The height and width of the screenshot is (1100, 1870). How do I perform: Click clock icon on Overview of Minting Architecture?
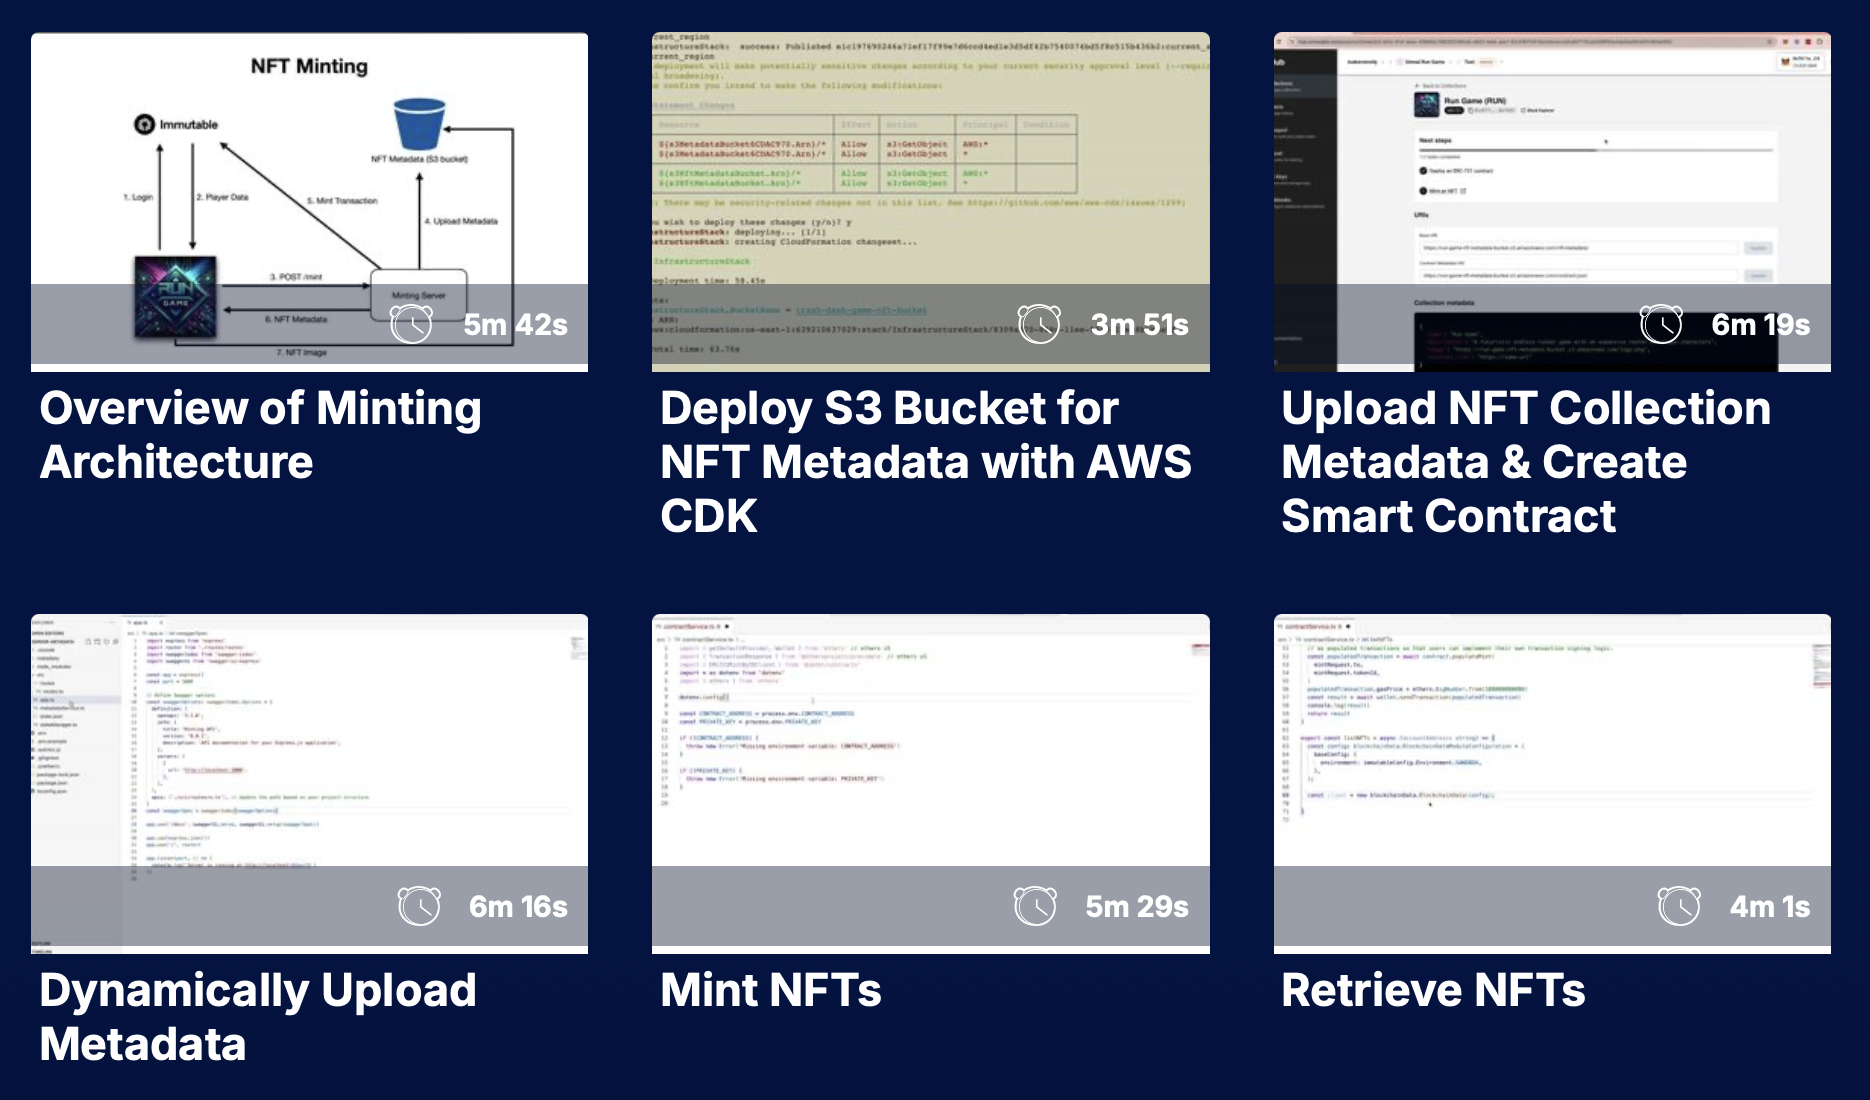point(411,324)
